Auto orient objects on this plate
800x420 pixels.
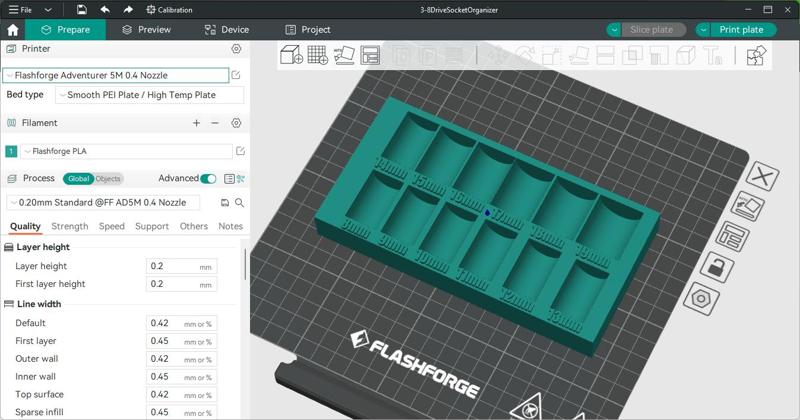747,207
